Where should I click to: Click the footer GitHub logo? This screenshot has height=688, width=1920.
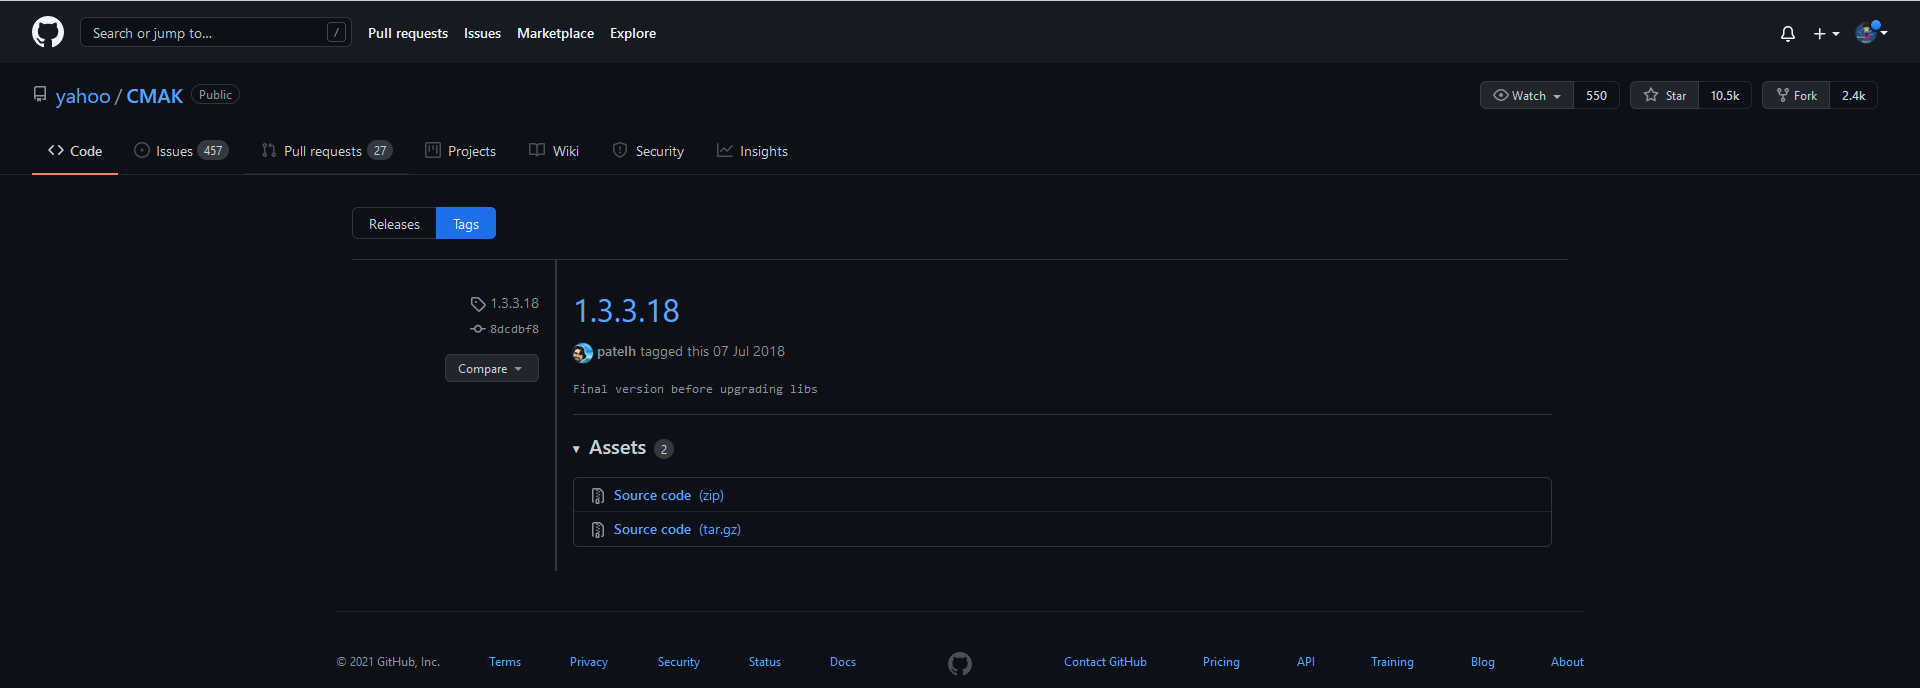pos(960,663)
